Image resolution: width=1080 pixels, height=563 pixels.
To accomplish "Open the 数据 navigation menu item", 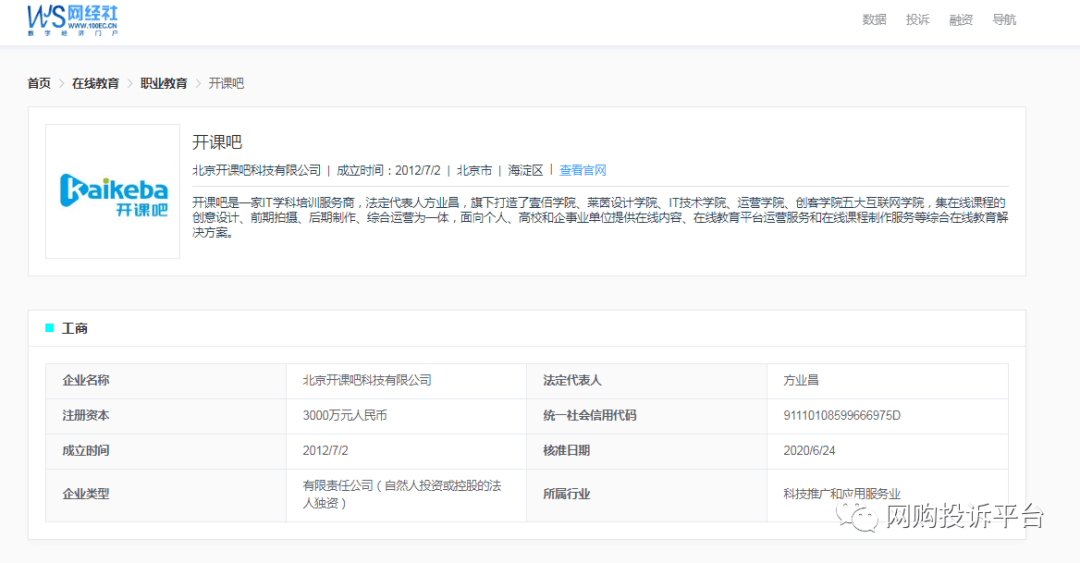I will (x=874, y=20).
